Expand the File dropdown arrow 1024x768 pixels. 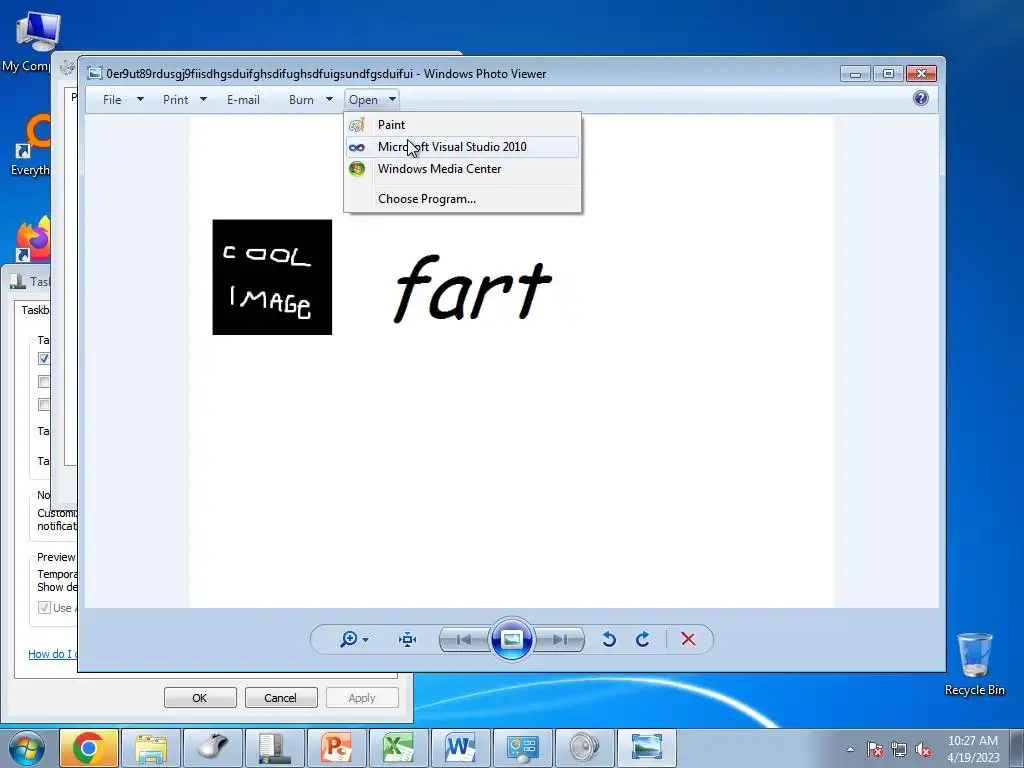[140, 99]
